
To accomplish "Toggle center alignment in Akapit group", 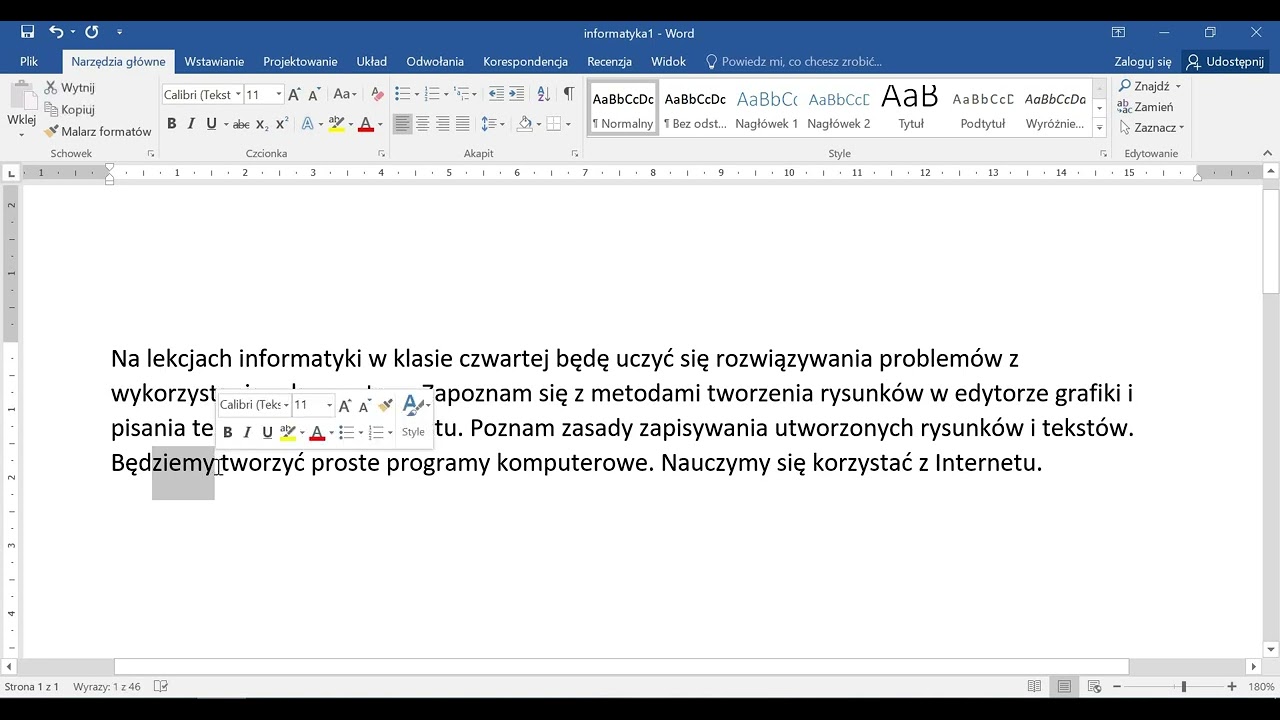I will click(x=422, y=125).
